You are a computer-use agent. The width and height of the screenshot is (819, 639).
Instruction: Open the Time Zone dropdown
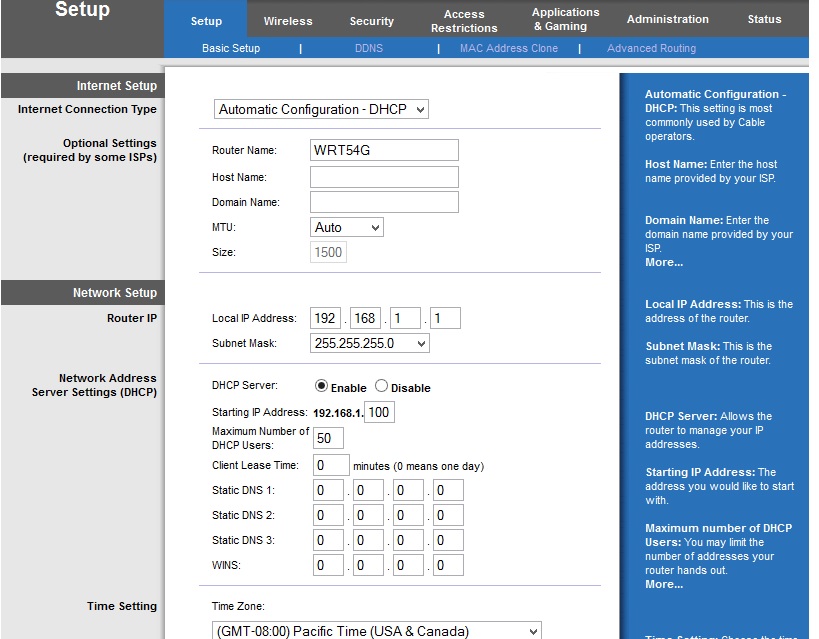[x=377, y=631]
